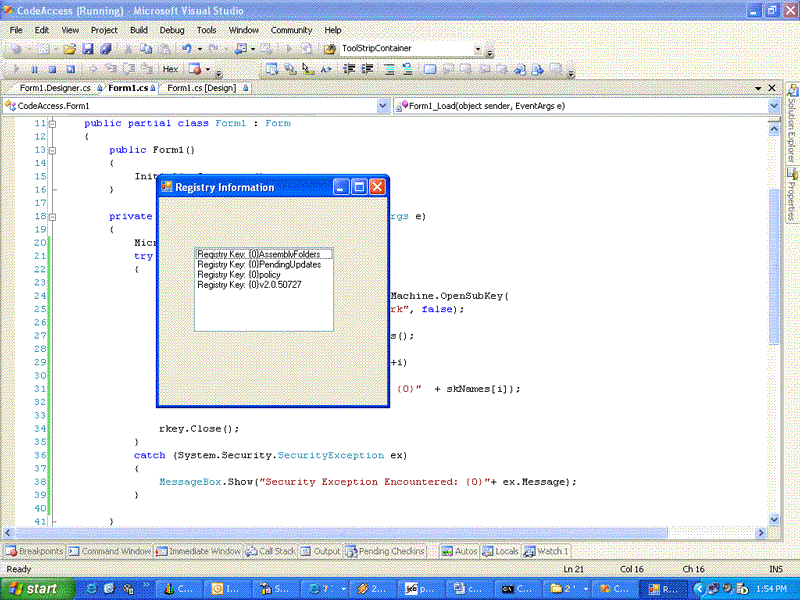The width and height of the screenshot is (800, 600).
Task: Stop debugging with the square stop icon
Action: 53,69
